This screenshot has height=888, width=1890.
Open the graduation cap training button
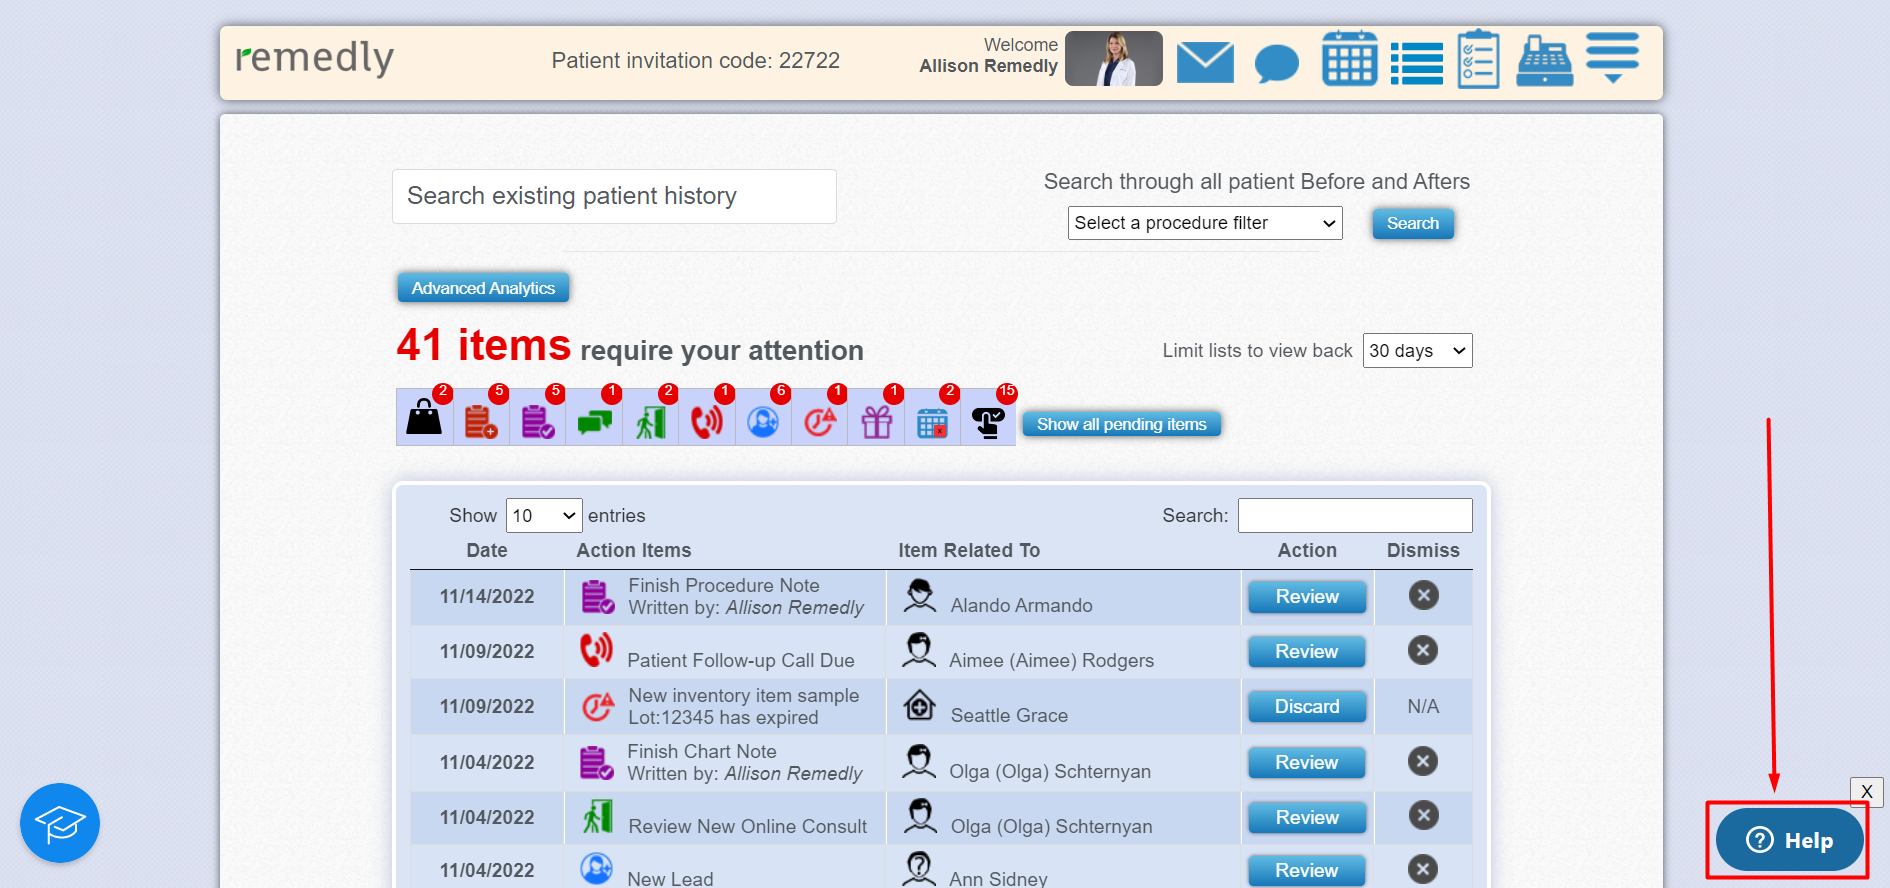pos(60,823)
